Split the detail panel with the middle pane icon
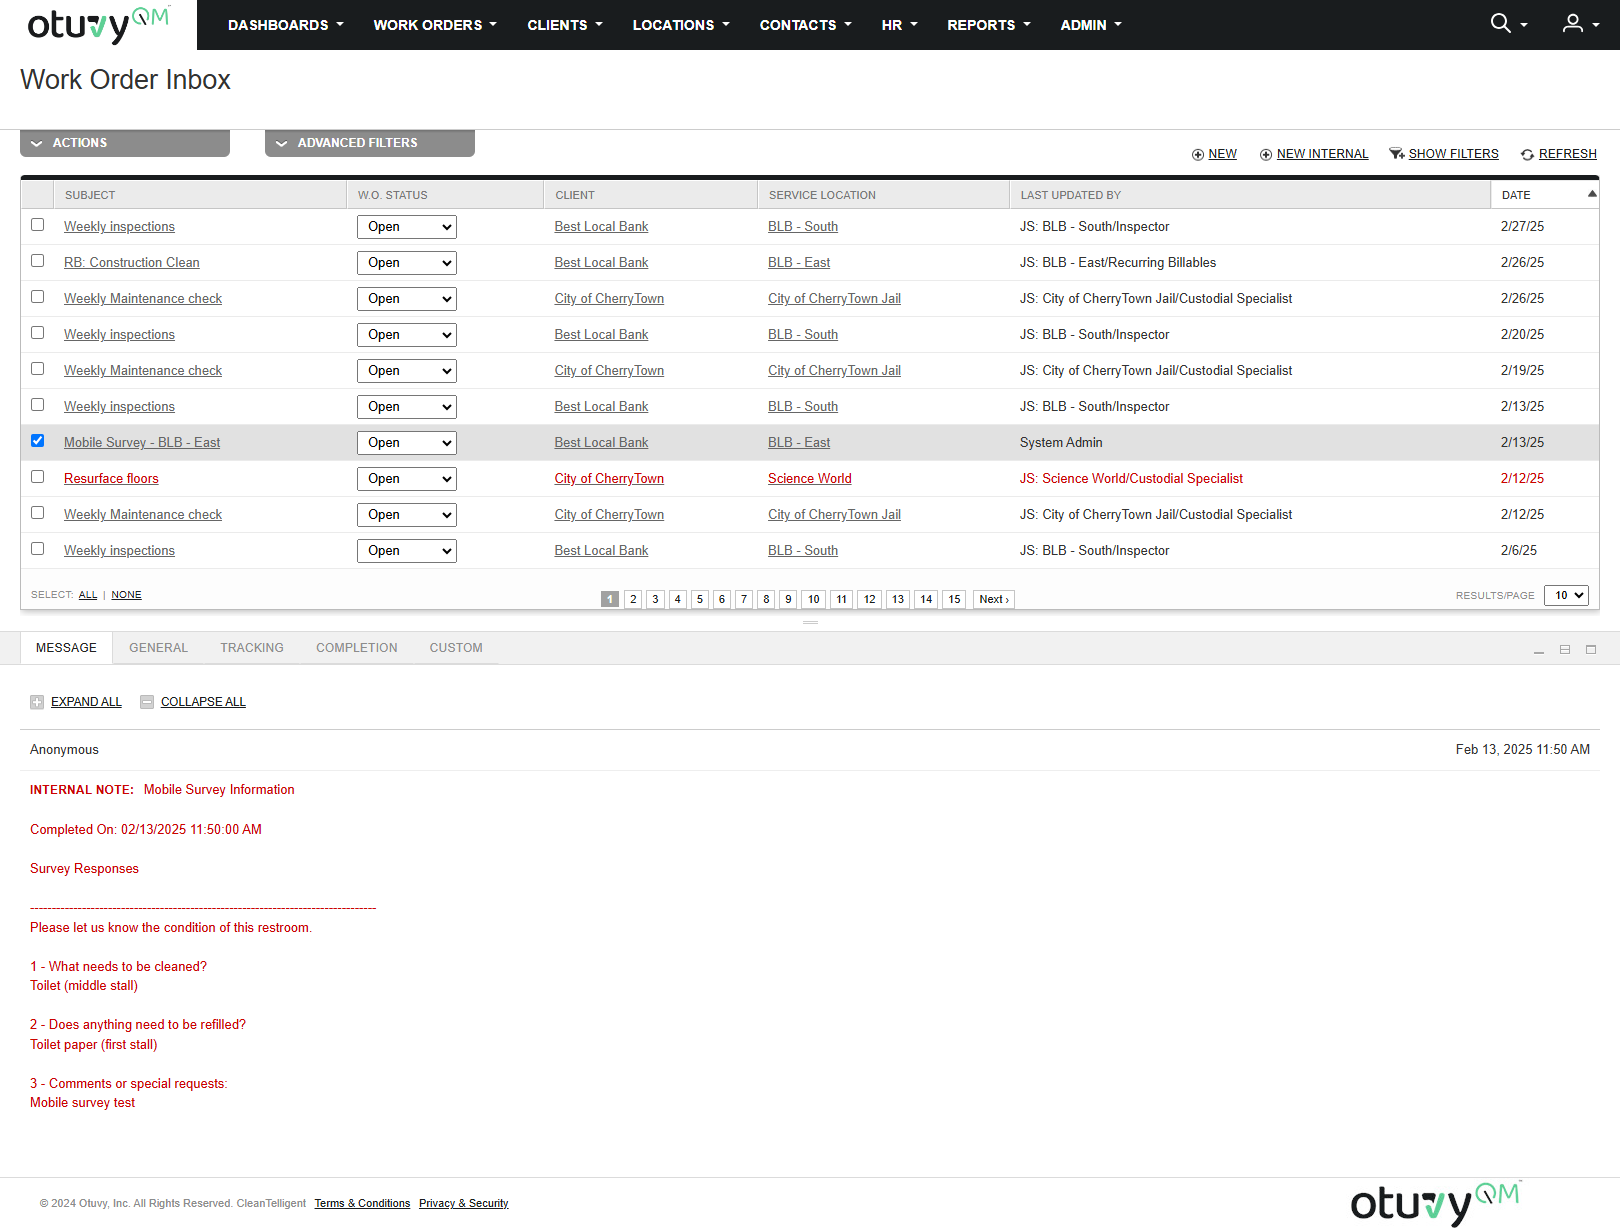Viewport: 1620px width, 1228px height. coord(1565,650)
